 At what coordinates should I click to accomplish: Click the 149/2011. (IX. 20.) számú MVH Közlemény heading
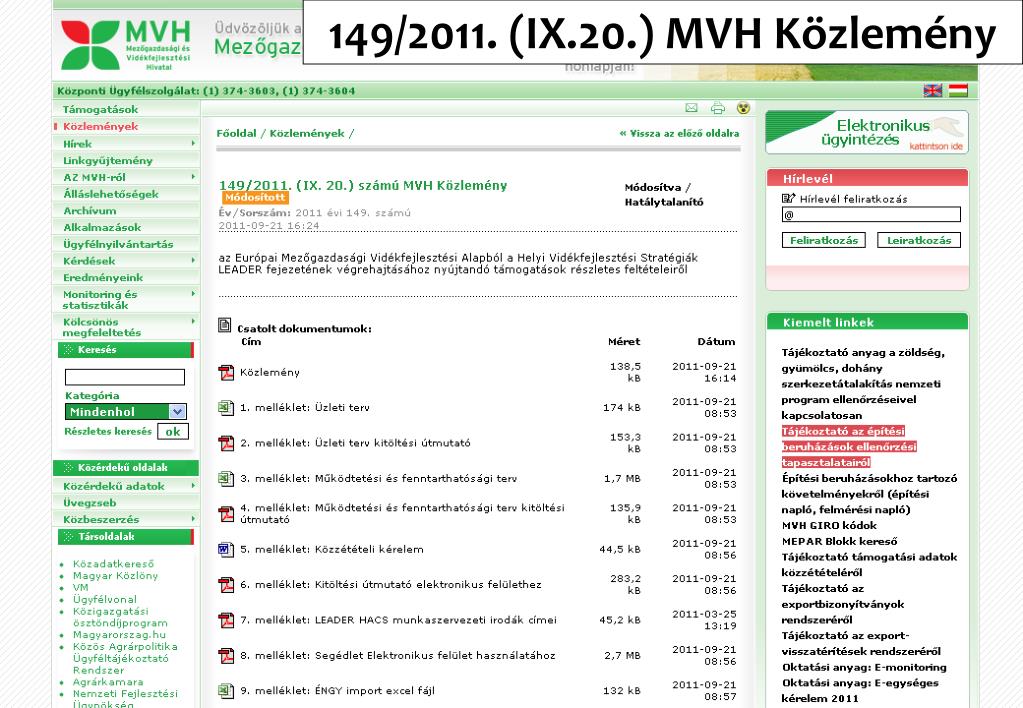[x=363, y=185]
